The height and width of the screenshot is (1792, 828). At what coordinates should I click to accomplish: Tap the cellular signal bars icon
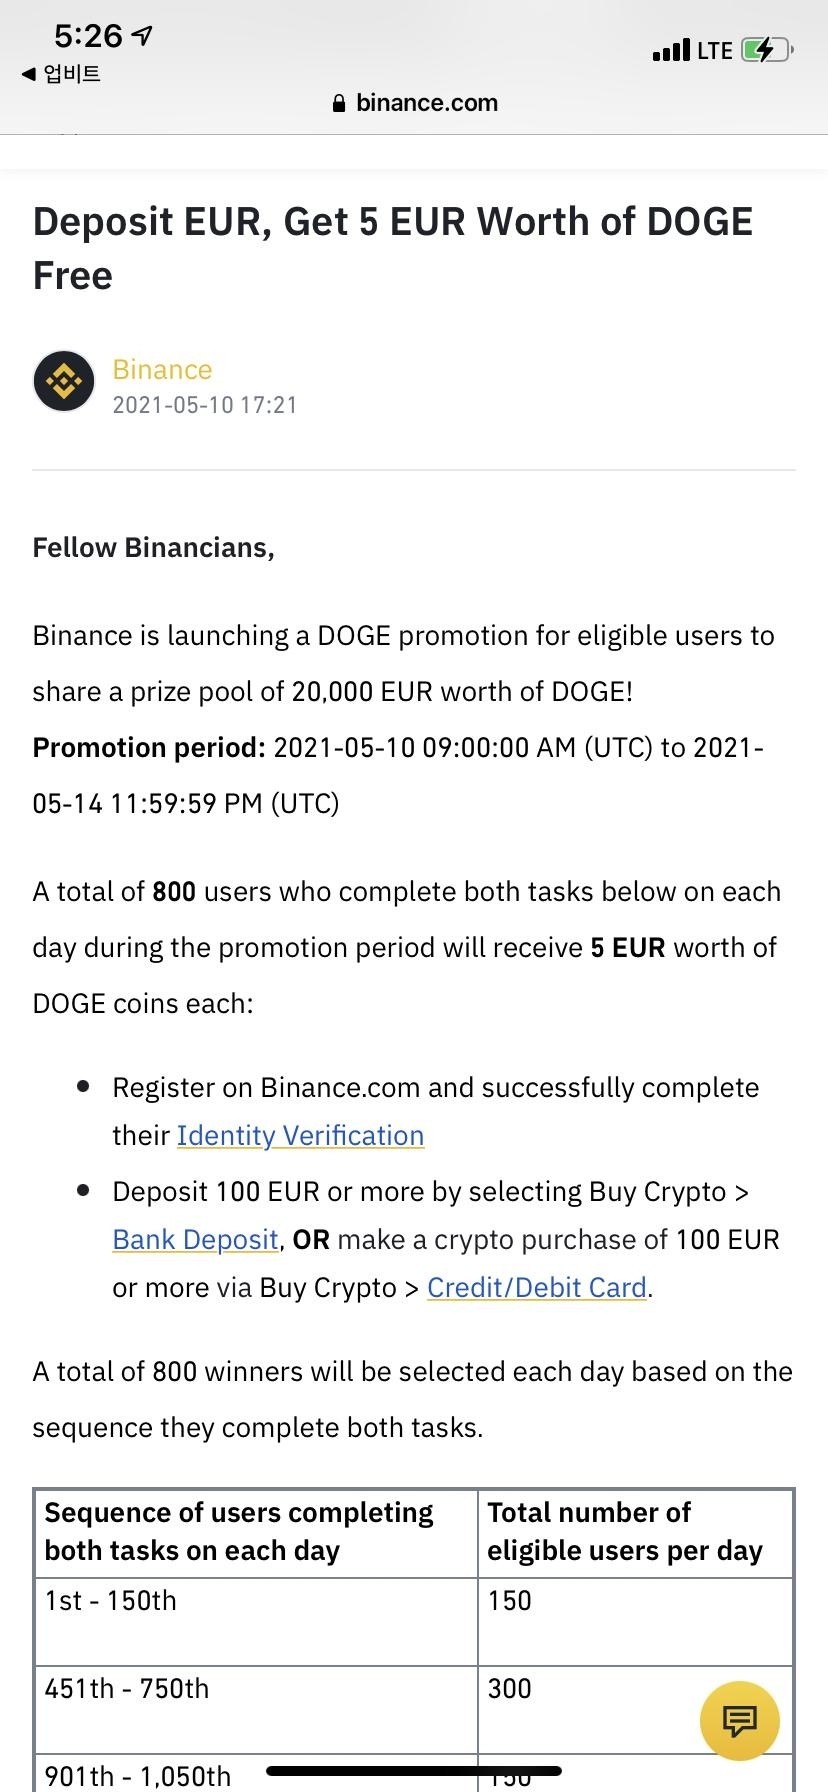[x=670, y=50]
